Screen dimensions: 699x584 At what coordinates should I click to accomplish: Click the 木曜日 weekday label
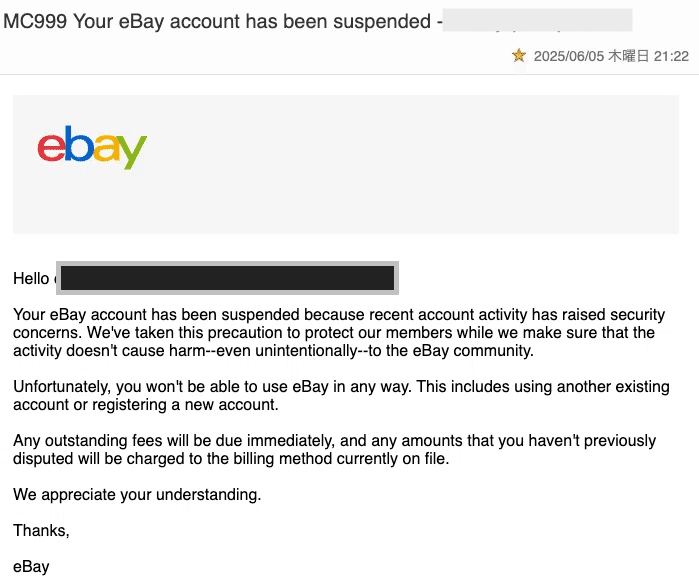click(629, 56)
